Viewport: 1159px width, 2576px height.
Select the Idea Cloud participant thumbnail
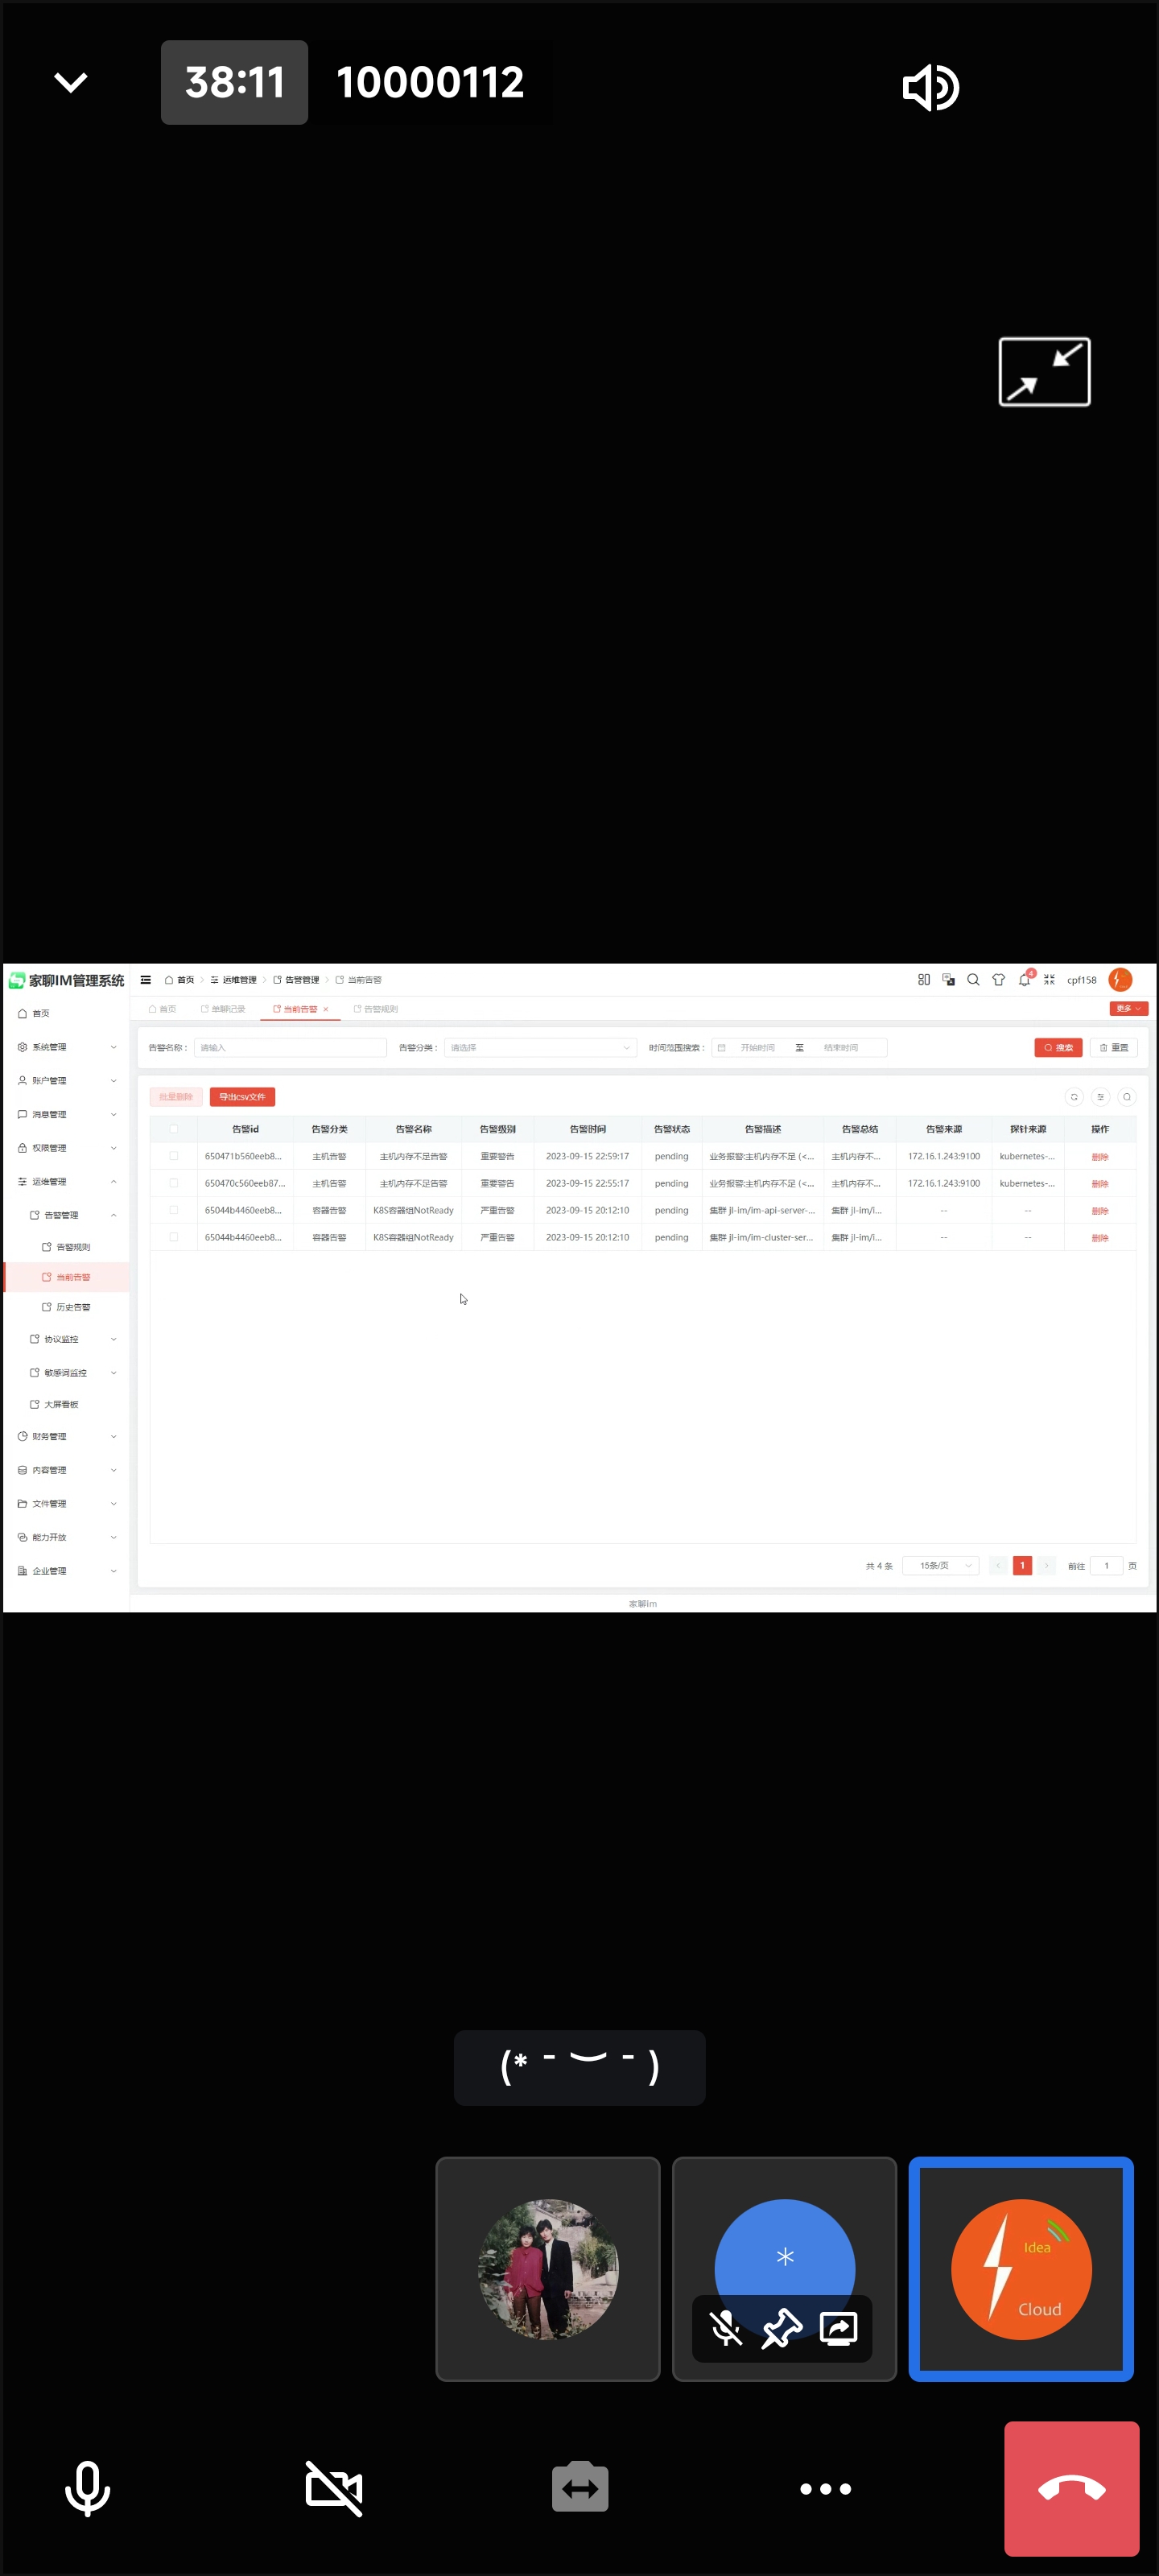click(1020, 2269)
